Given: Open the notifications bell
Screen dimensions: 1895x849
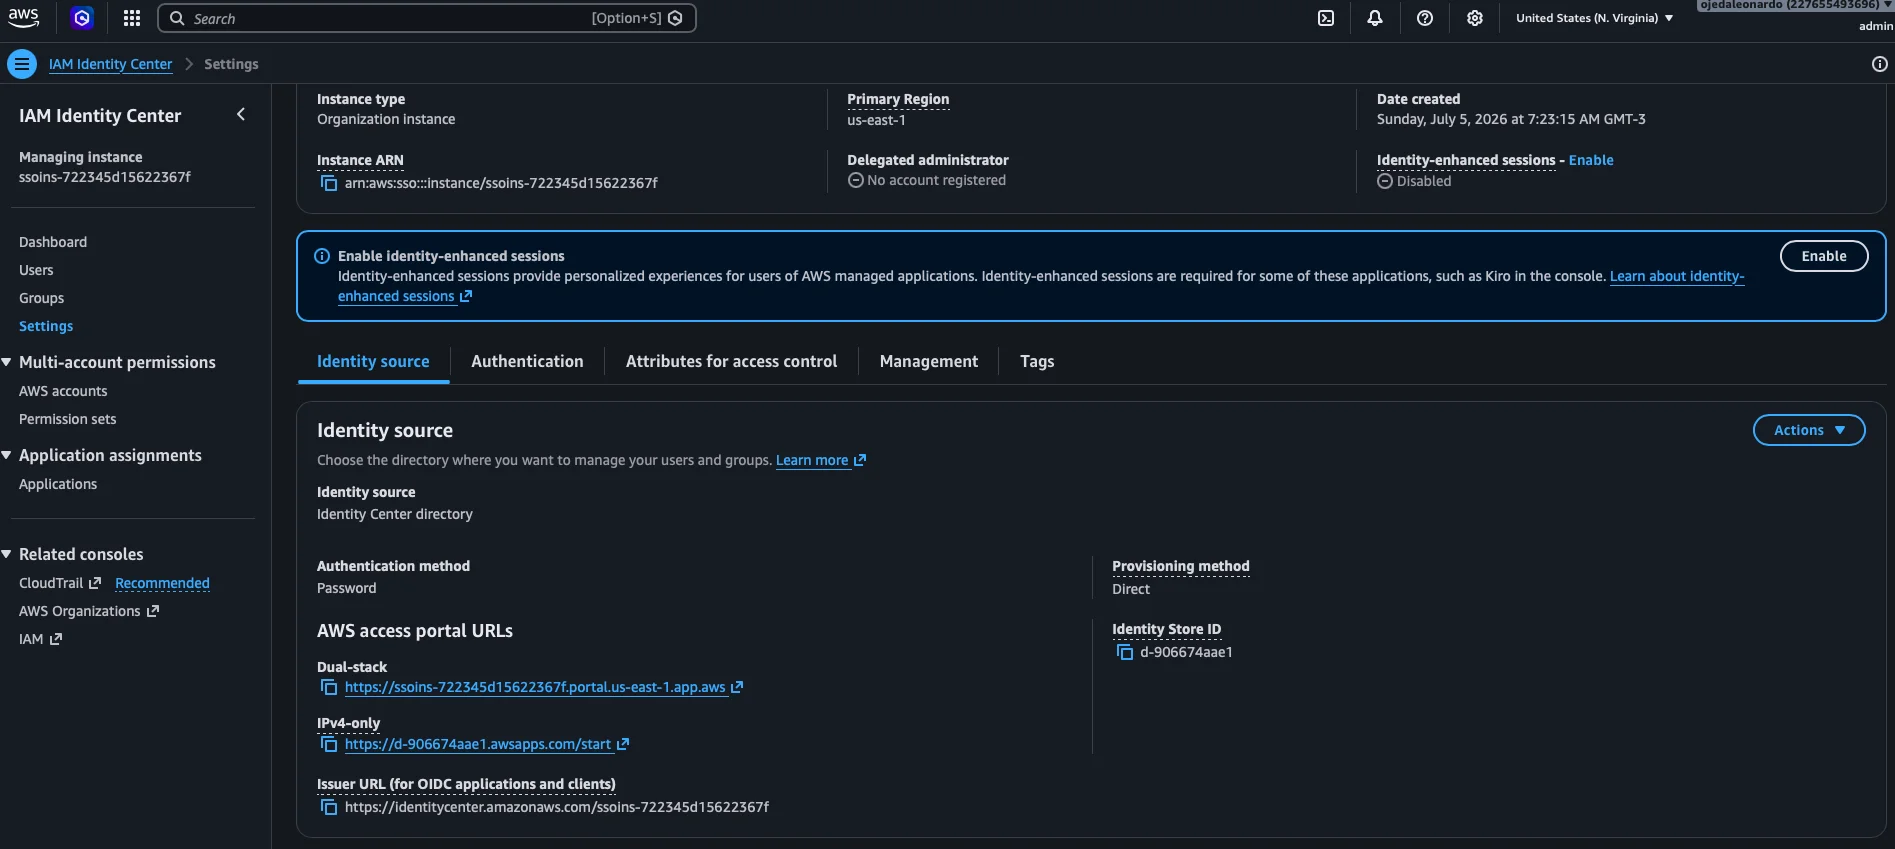Looking at the screenshot, I should coord(1375,18).
